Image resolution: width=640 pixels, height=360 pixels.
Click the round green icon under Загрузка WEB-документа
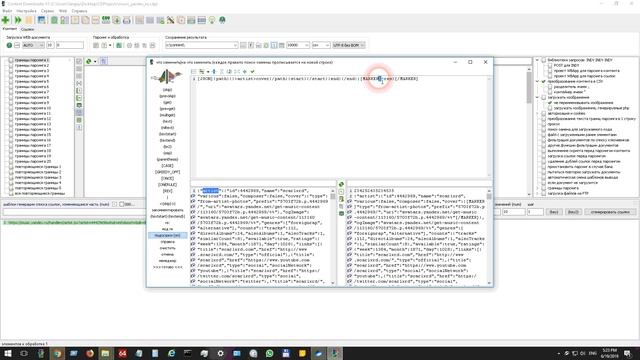click(x=9, y=45)
